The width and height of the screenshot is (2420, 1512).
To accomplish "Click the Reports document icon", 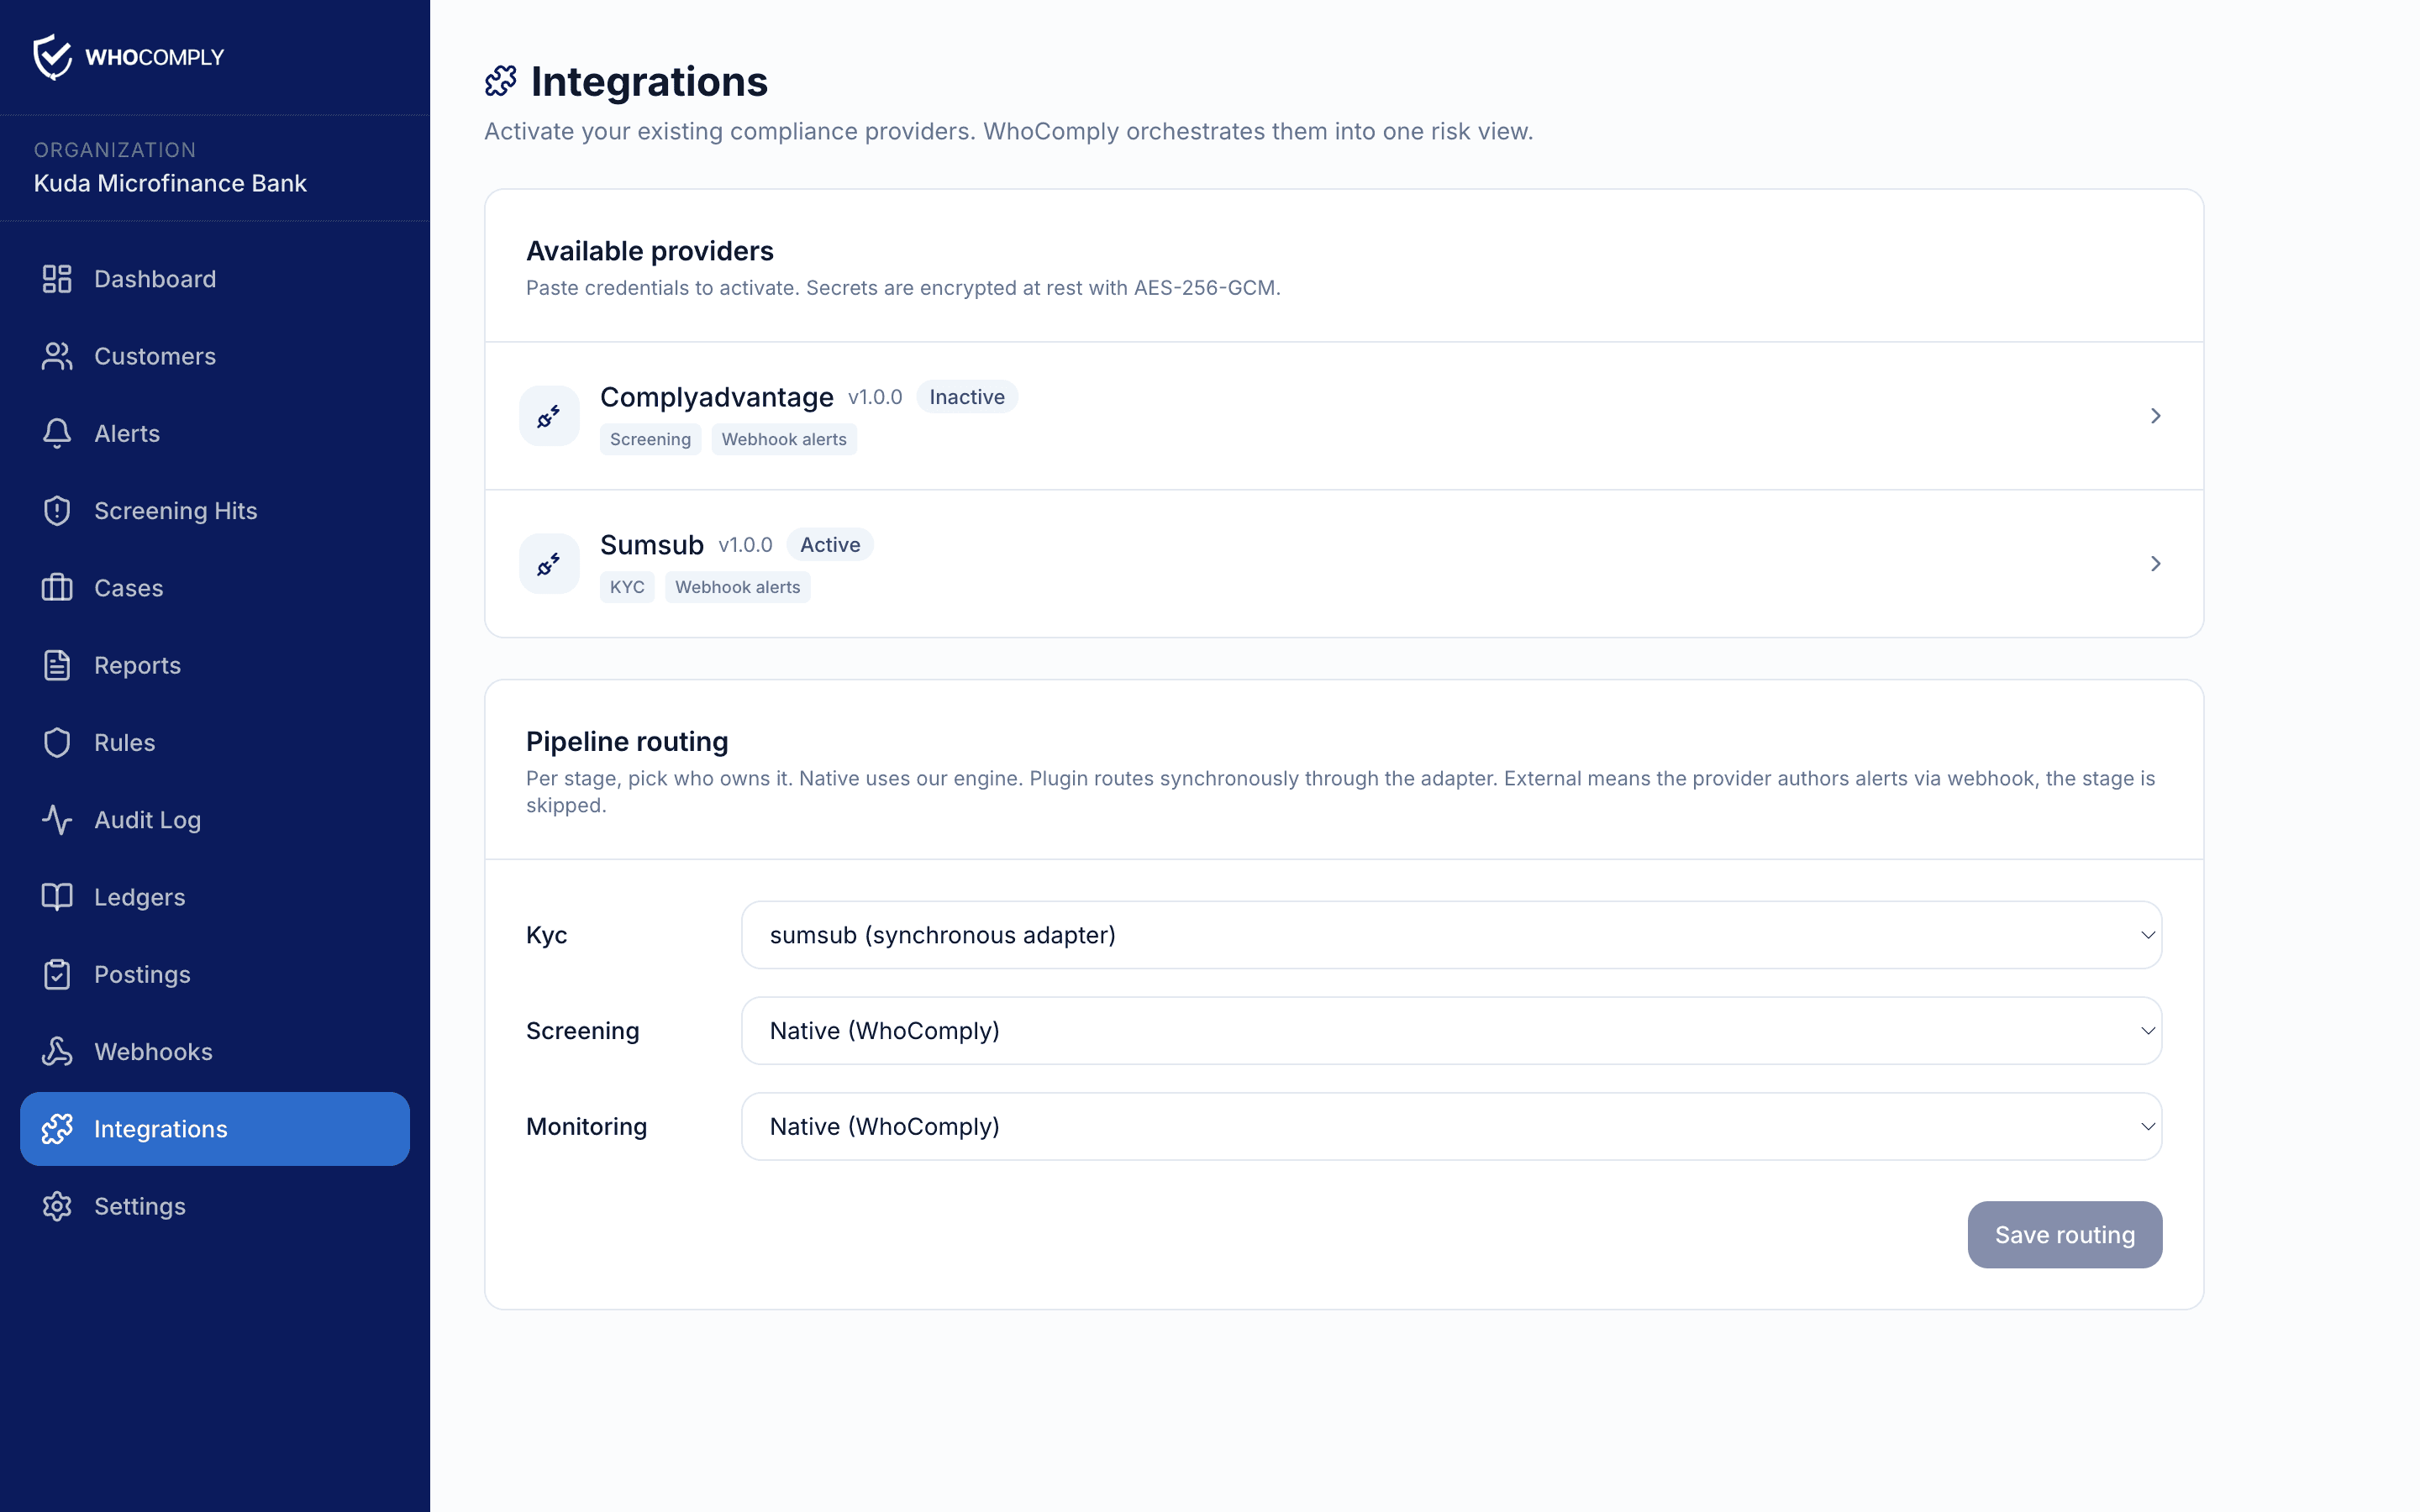I will tap(57, 665).
